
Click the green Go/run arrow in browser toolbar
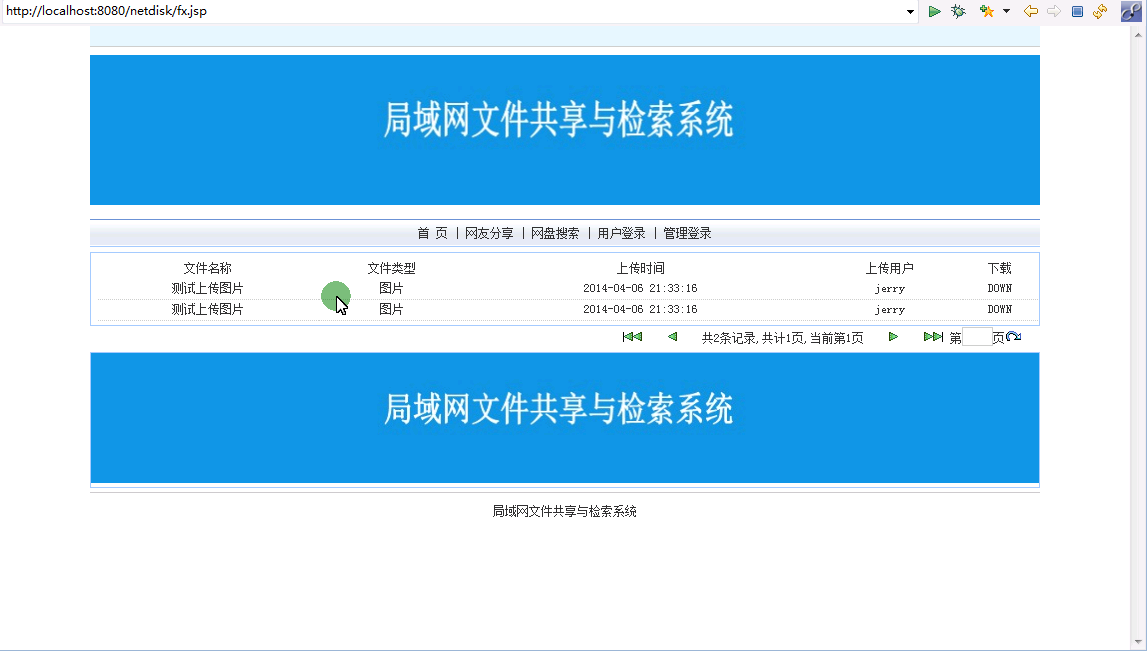pos(934,11)
